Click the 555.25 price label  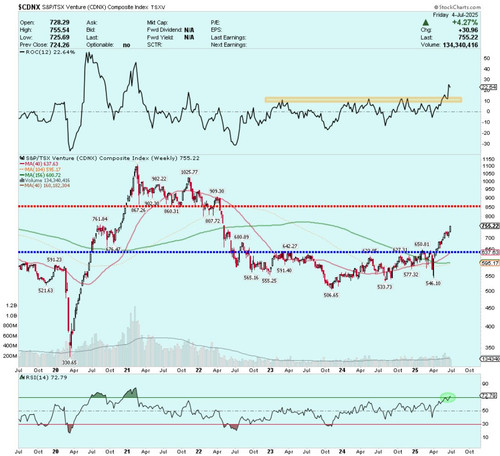(269, 281)
